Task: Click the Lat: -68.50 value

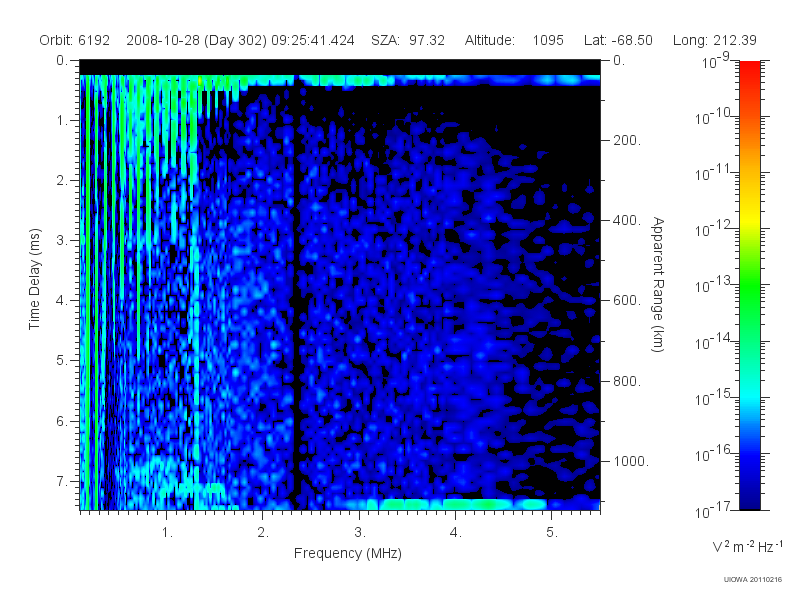Action: click(x=618, y=40)
